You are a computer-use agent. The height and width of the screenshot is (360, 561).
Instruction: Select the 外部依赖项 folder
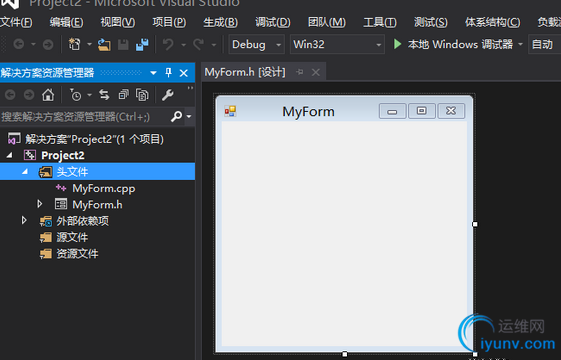82,220
